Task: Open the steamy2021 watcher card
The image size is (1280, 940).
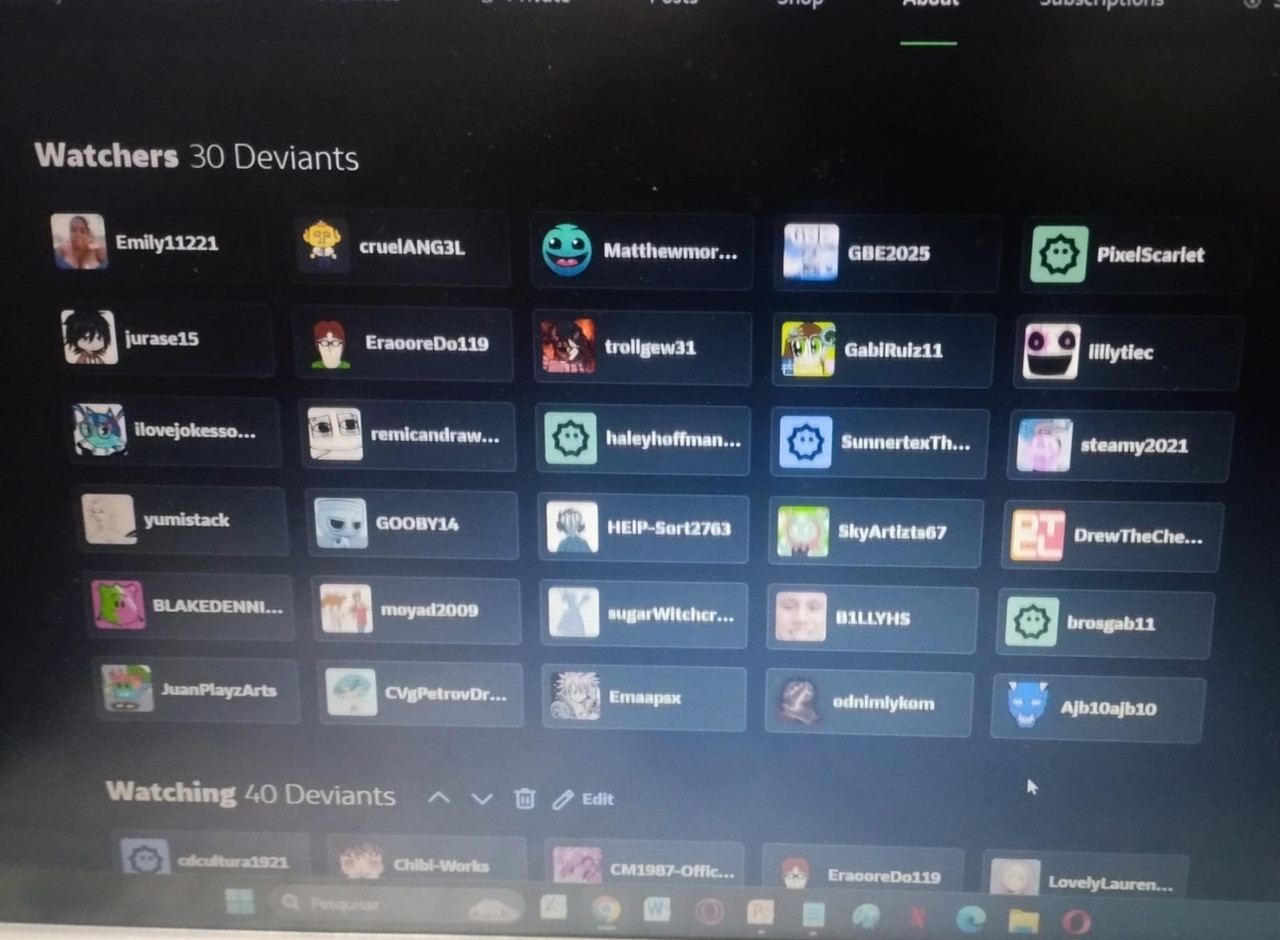Action: [1121, 446]
